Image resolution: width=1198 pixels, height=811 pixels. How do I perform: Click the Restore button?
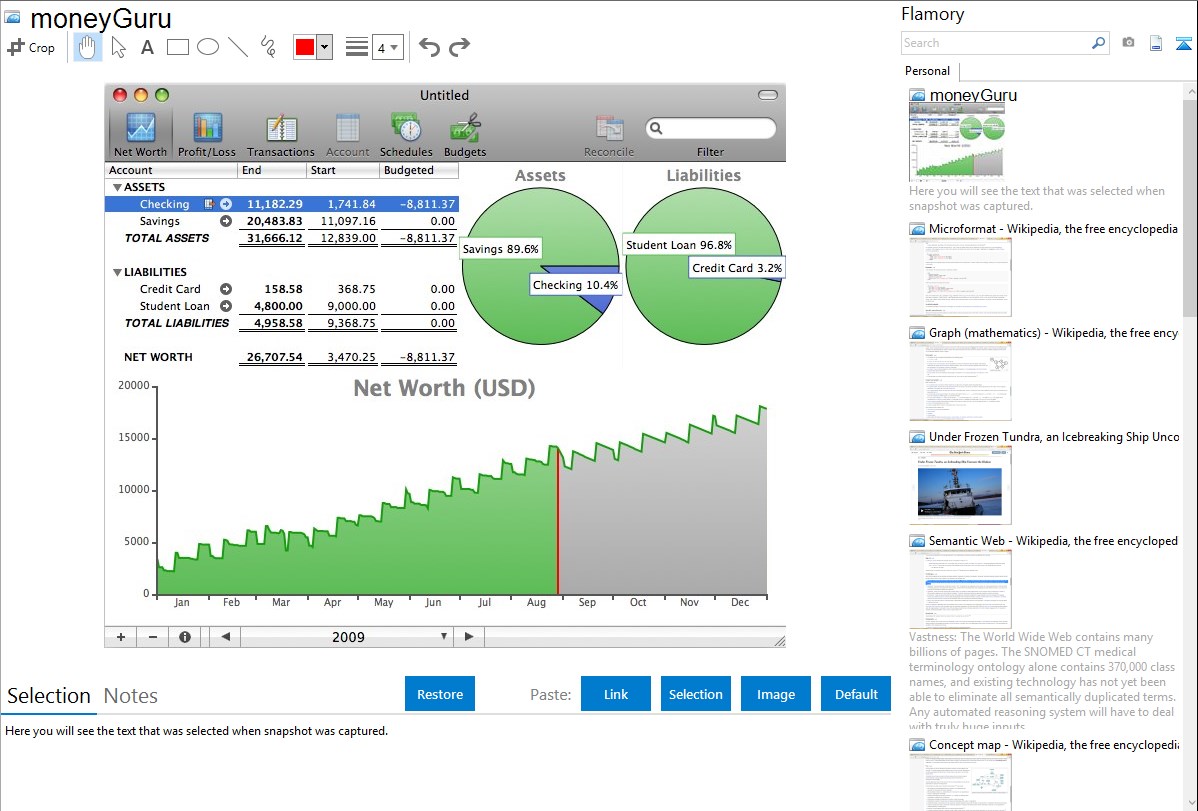pos(440,694)
